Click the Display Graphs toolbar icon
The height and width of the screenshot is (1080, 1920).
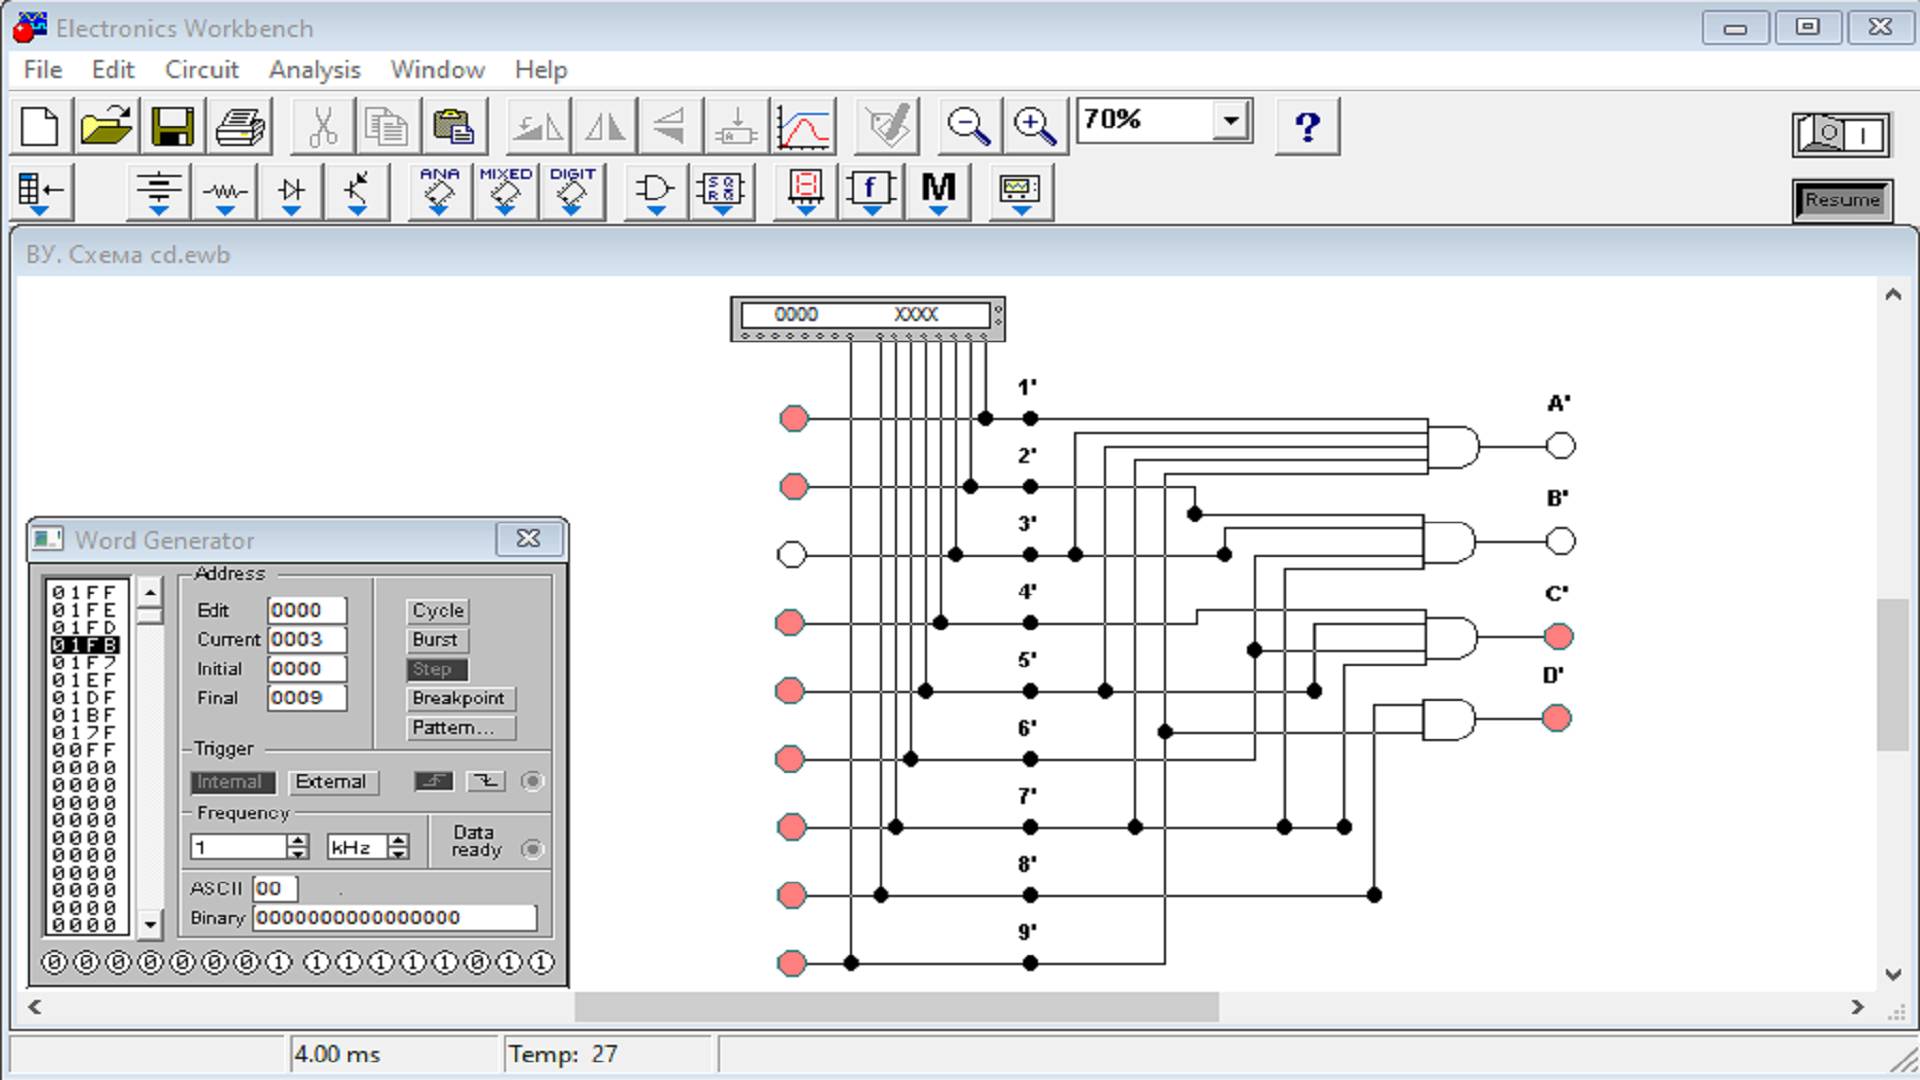[x=803, y=127]
